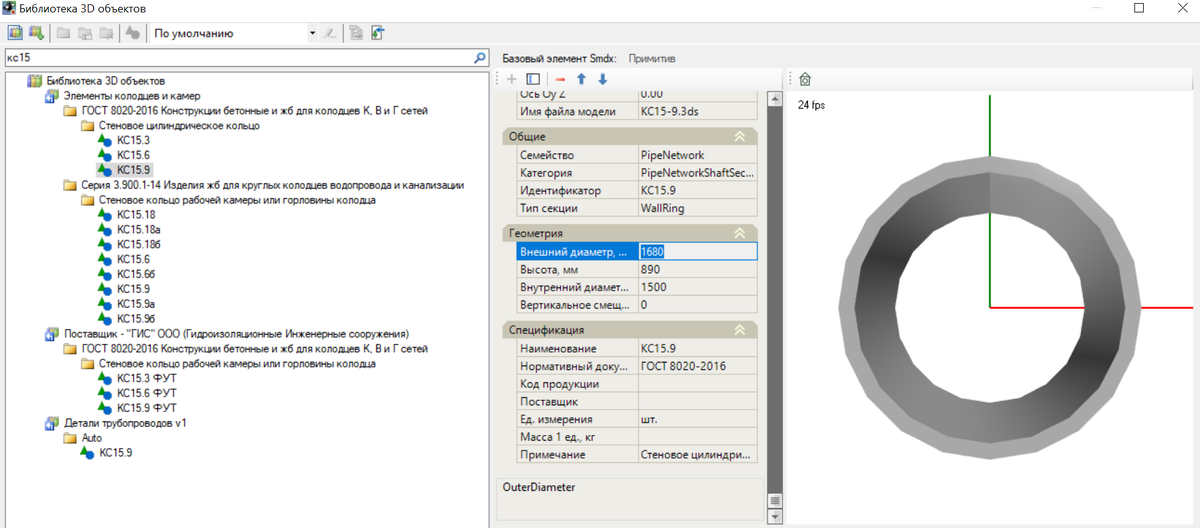Click the Тип секции value WallRing

point(697,207)
